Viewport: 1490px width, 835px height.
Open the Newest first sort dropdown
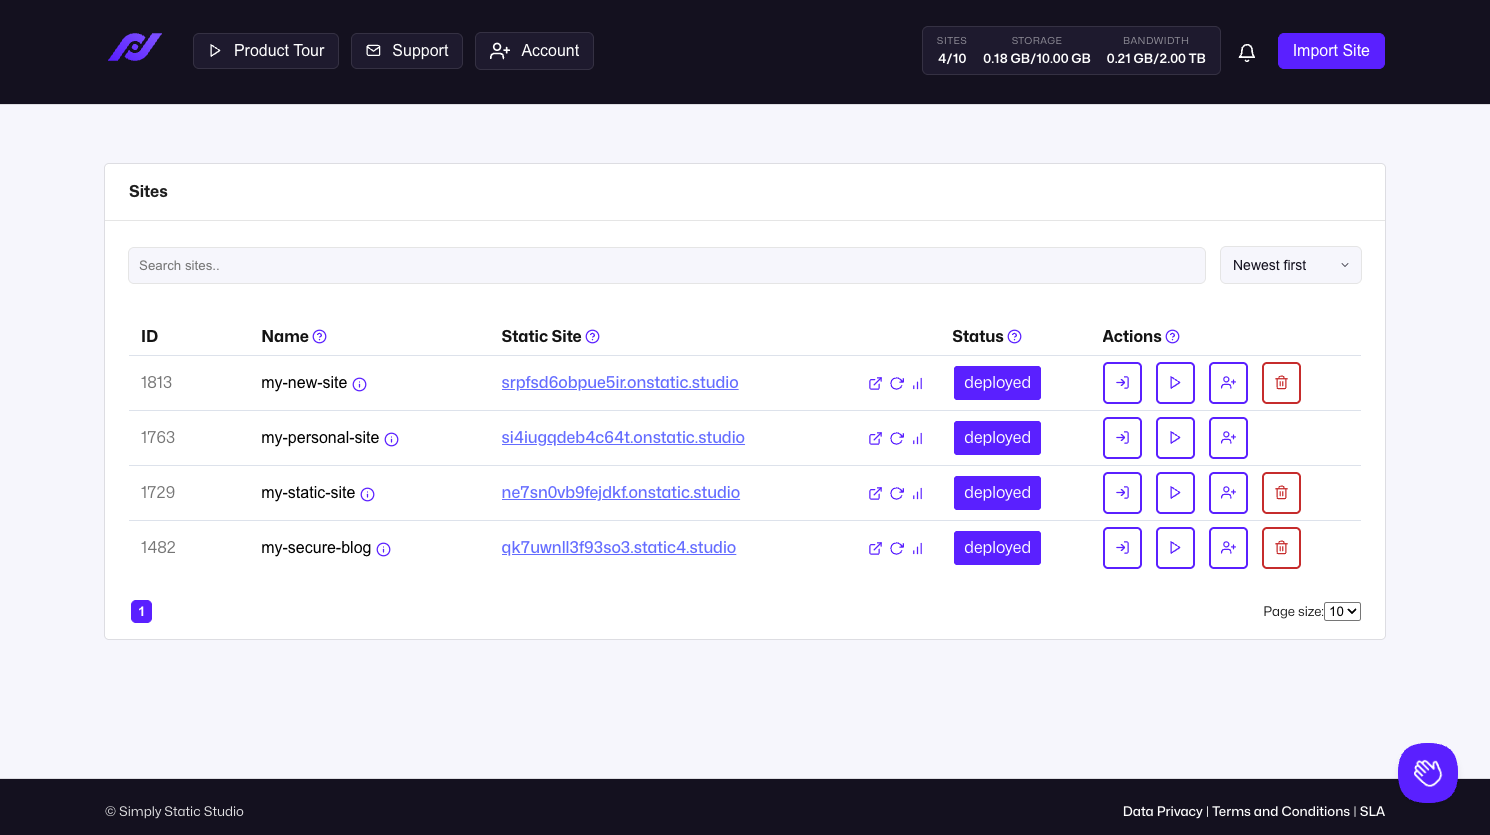pos(1290,265)
